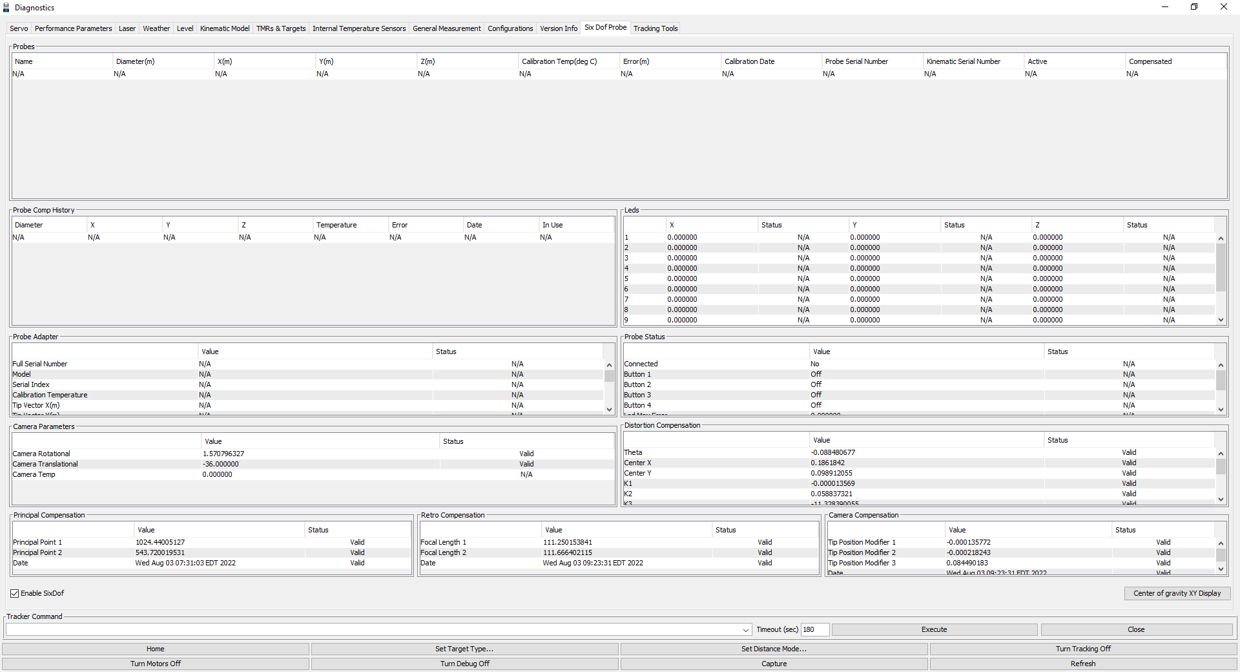
Task: Go to the Servo tab
Action: [19, 28]
